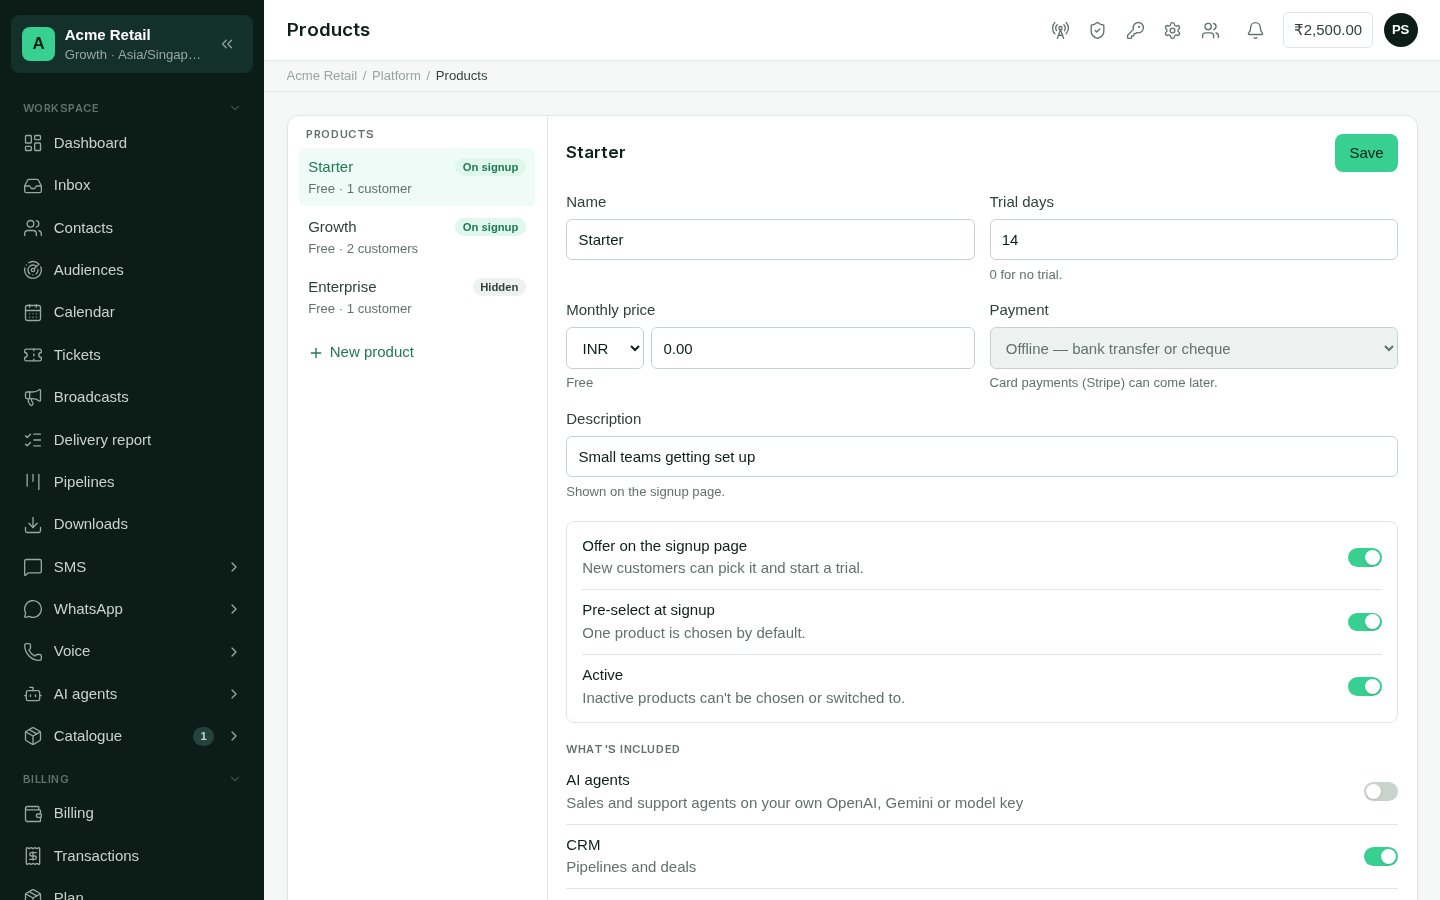Open Contacts in the sidebar
This screenshot has height=900, width=1440.
click(132, 228)
